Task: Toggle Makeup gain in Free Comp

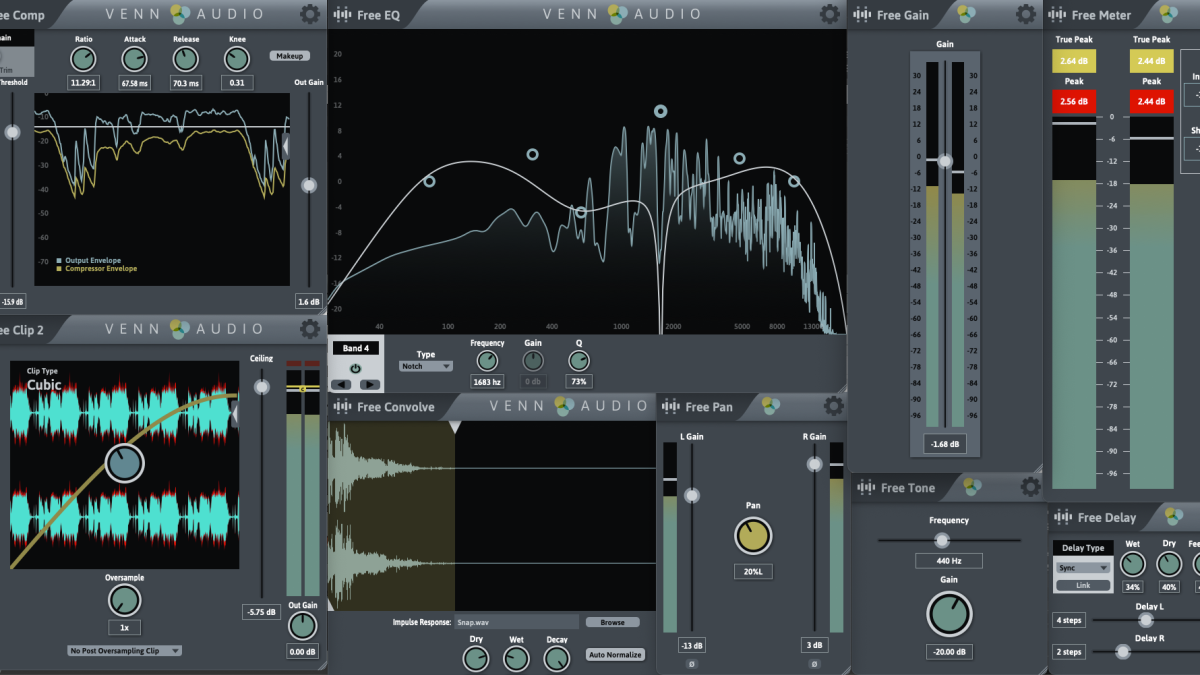Action: (x=290, y=56)
